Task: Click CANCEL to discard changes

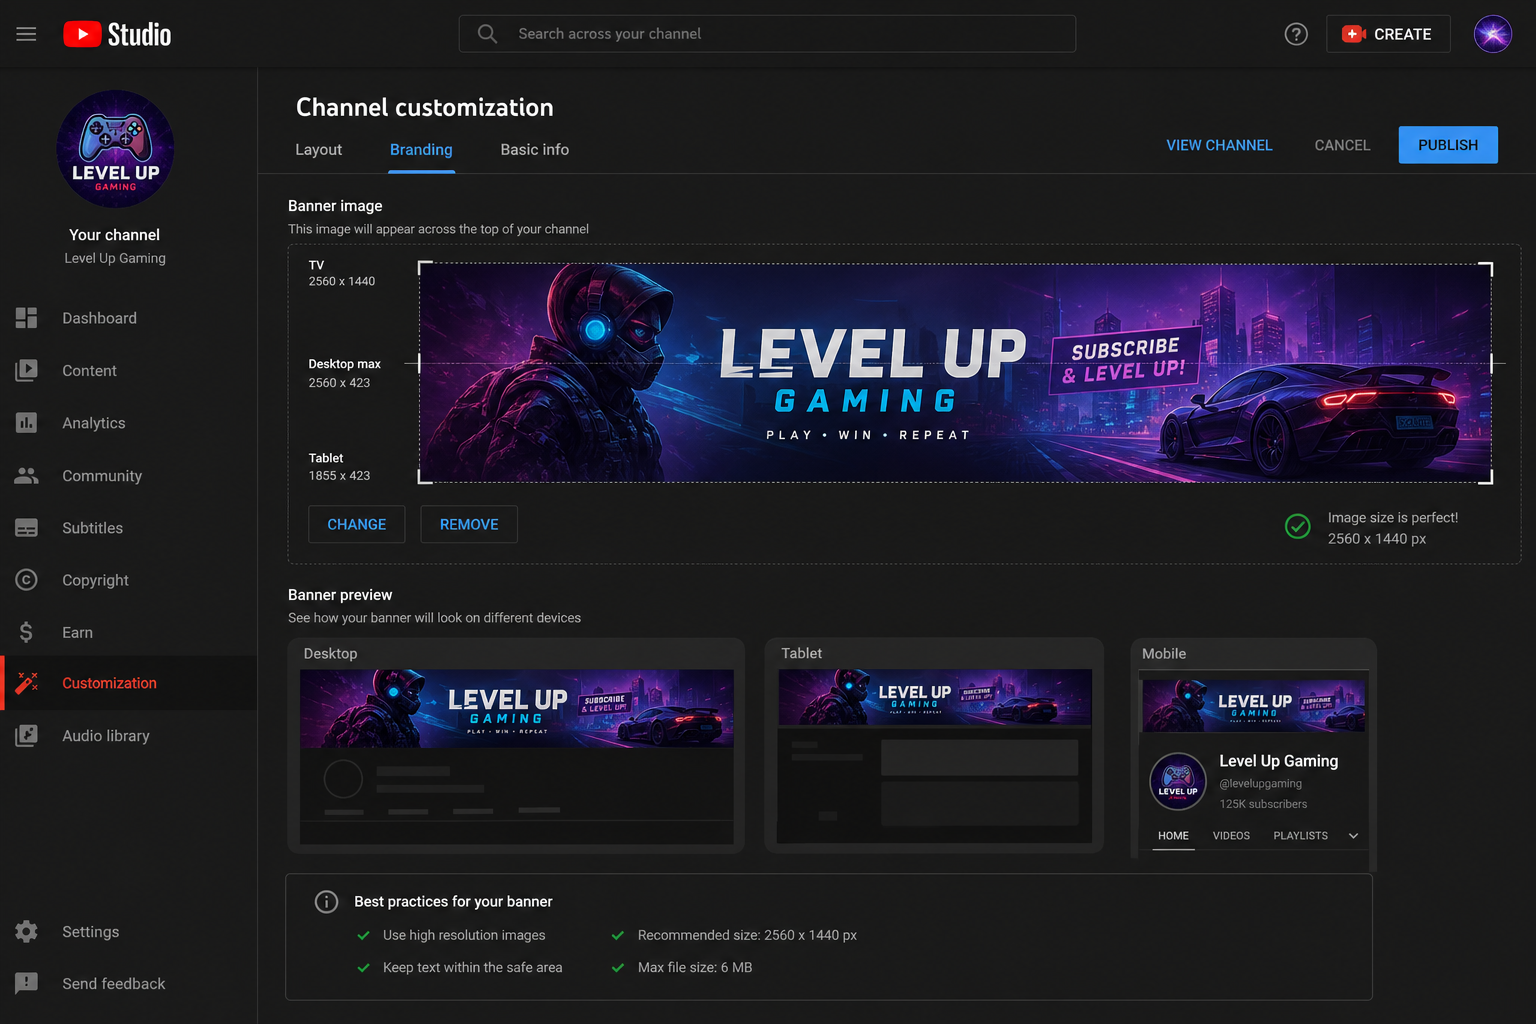Action: pos(1342,145)
